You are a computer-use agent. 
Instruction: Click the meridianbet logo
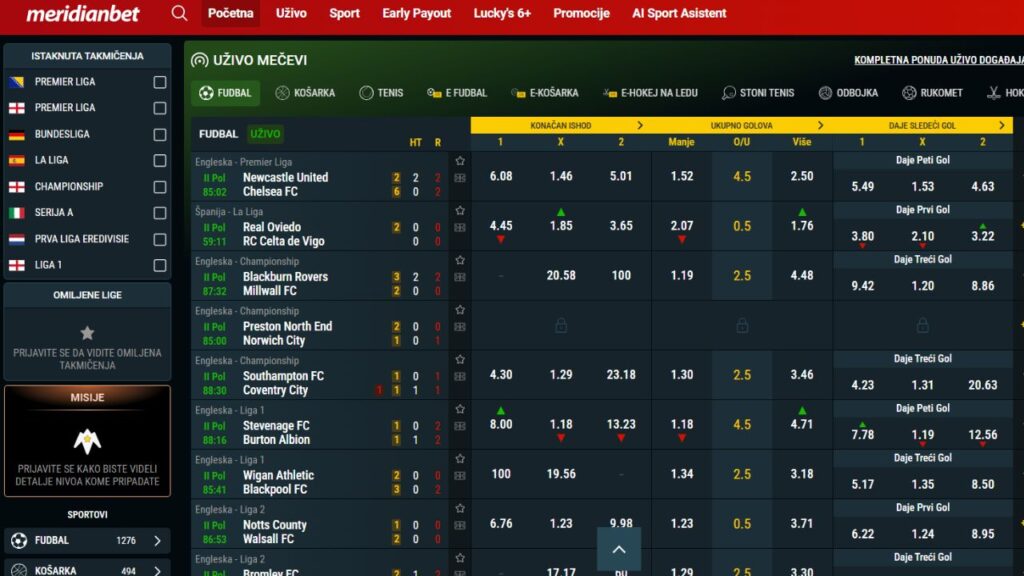coord(82,14)
